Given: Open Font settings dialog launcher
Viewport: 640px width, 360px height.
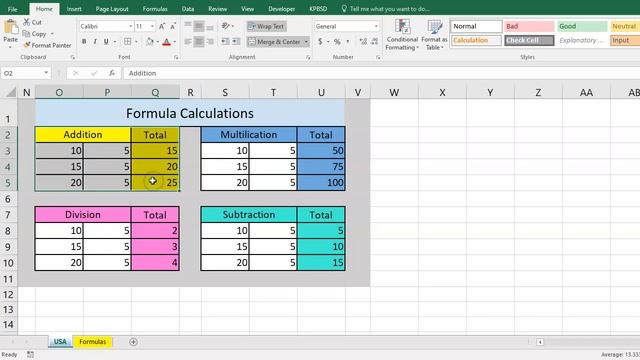Looking at the screenshot, I should 176,58.
